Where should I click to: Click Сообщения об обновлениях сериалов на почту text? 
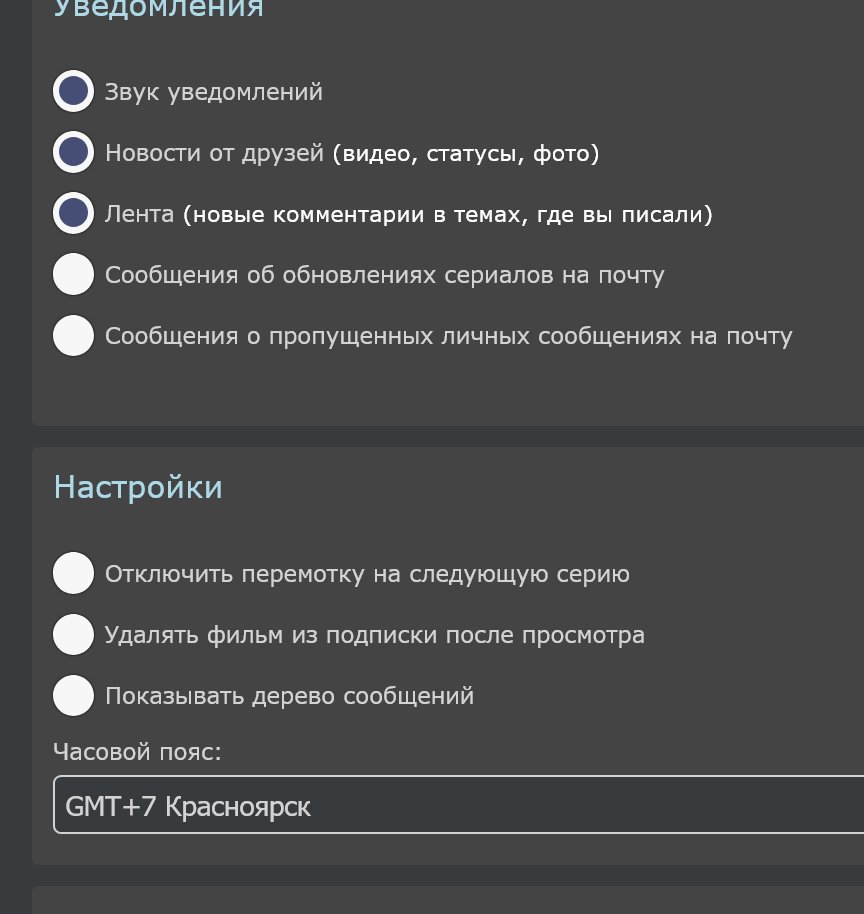[x=385, y=276]
